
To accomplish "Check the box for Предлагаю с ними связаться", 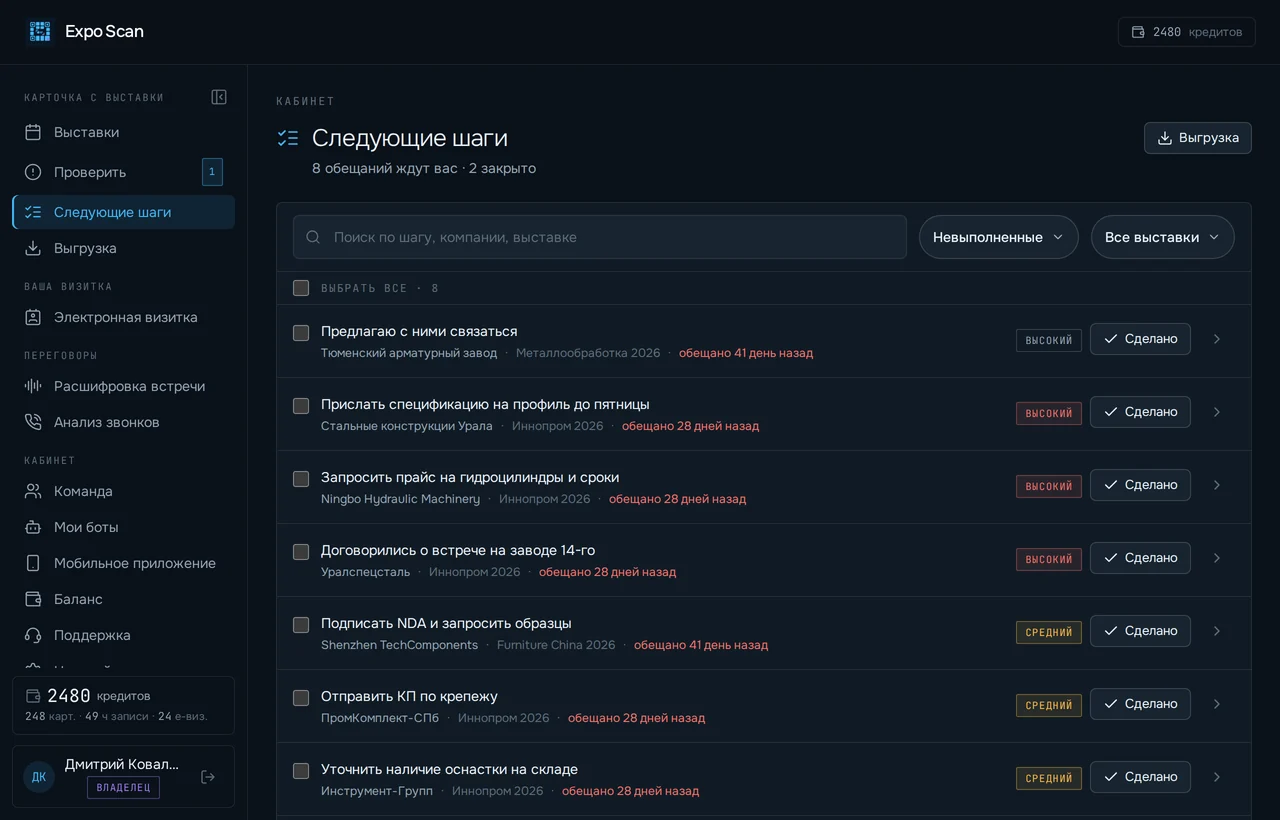I will pos(301,333).
